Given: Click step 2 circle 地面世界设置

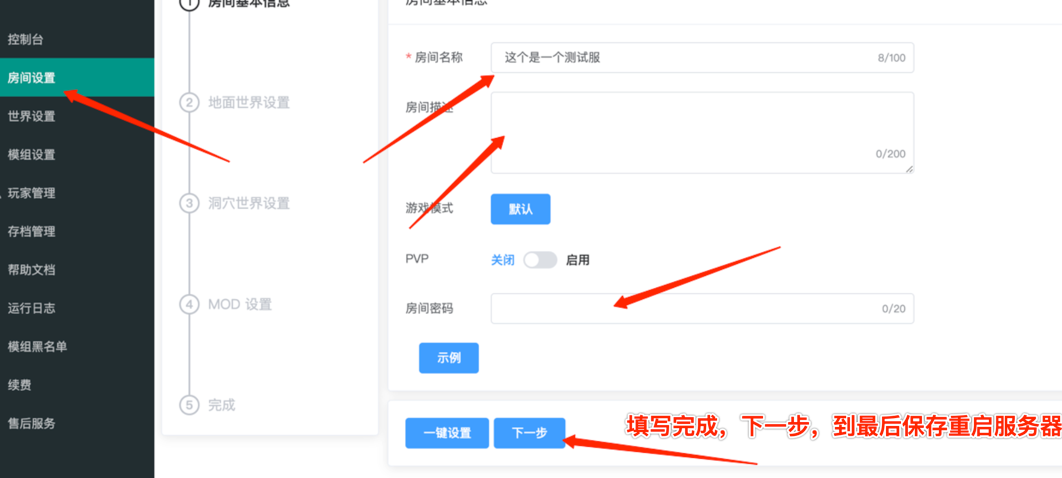Looking at the screenshot, I should coord(189,103).
